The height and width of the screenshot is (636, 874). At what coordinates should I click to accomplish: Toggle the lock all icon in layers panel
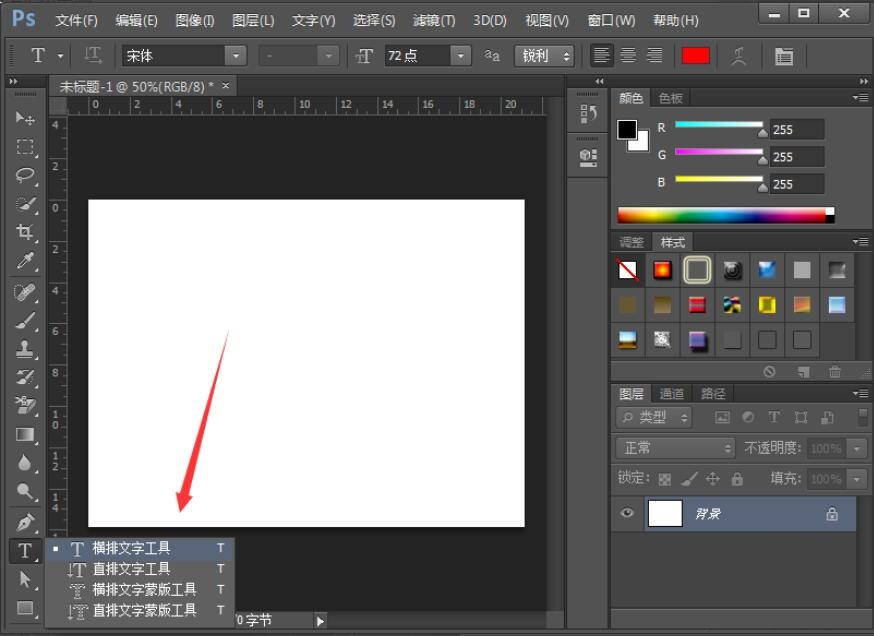point(737,479)
